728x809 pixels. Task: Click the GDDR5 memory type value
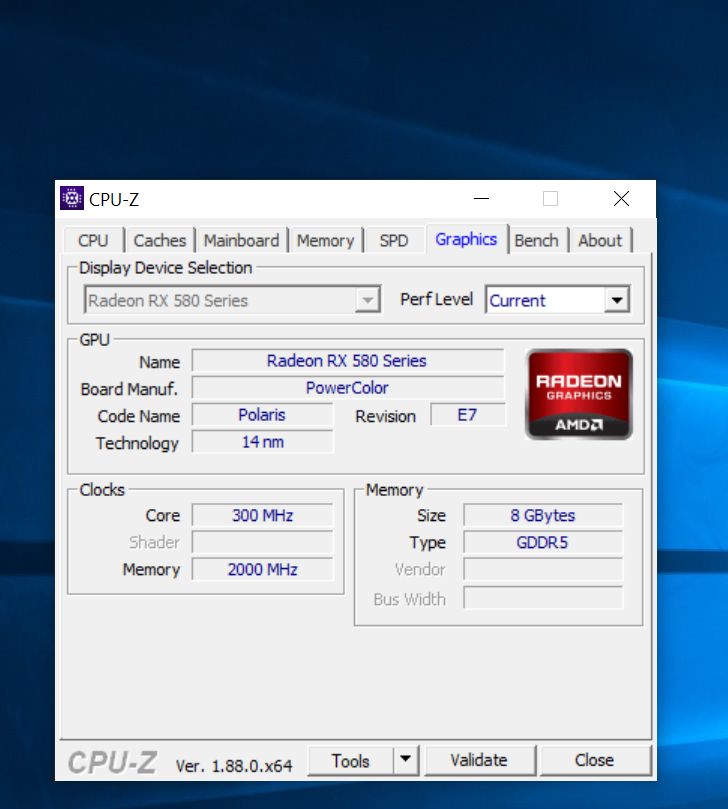pos(543,542)
